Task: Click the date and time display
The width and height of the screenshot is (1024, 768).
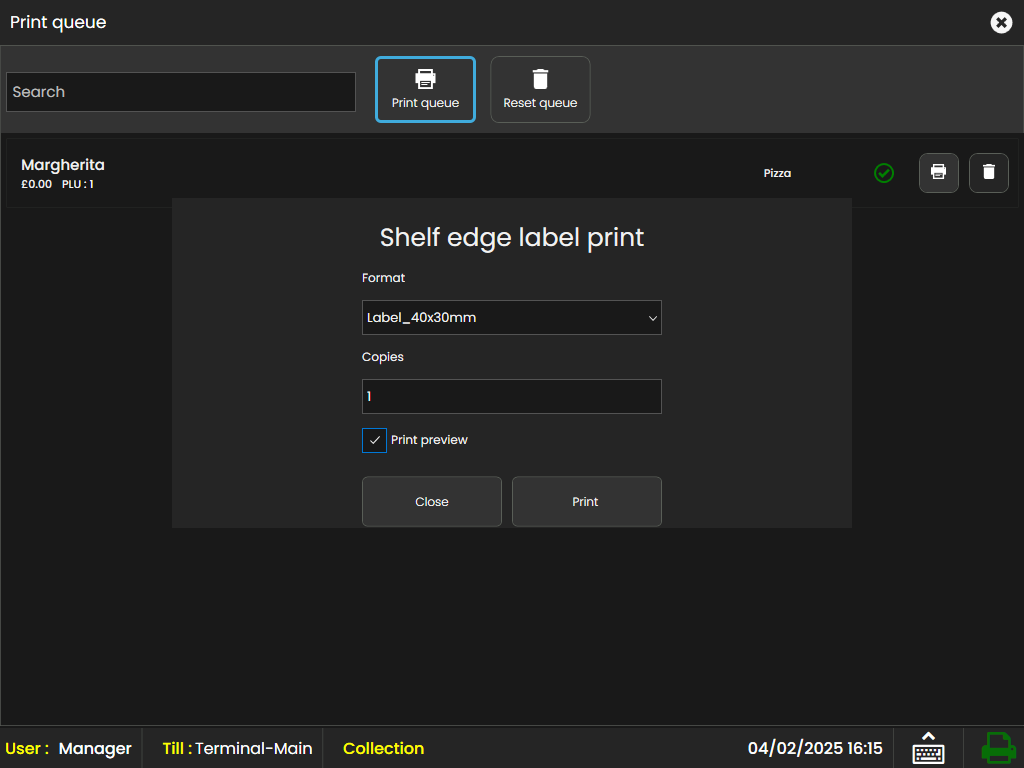Action: pos(814,748)
